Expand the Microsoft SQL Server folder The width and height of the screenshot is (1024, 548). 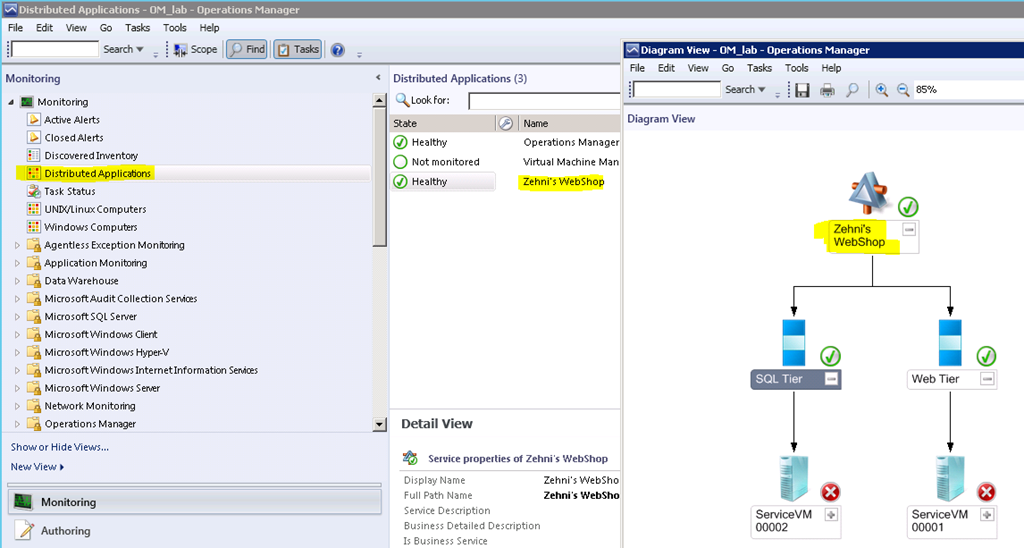tap(18, 317)
